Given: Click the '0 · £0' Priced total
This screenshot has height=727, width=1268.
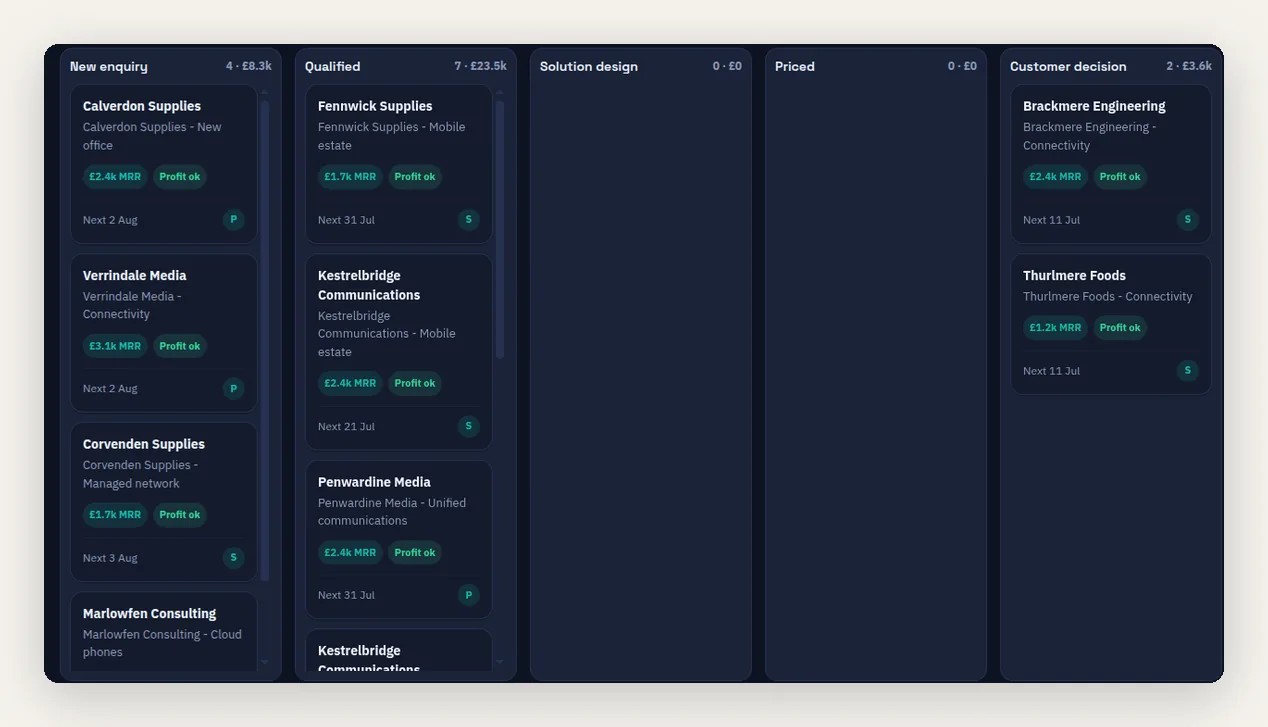Looking at the screenshot, I should [962, 66].
